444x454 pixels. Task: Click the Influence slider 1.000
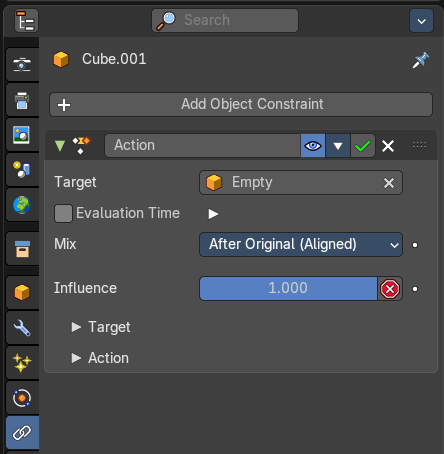pyautogui.click(x=288, y=288)
